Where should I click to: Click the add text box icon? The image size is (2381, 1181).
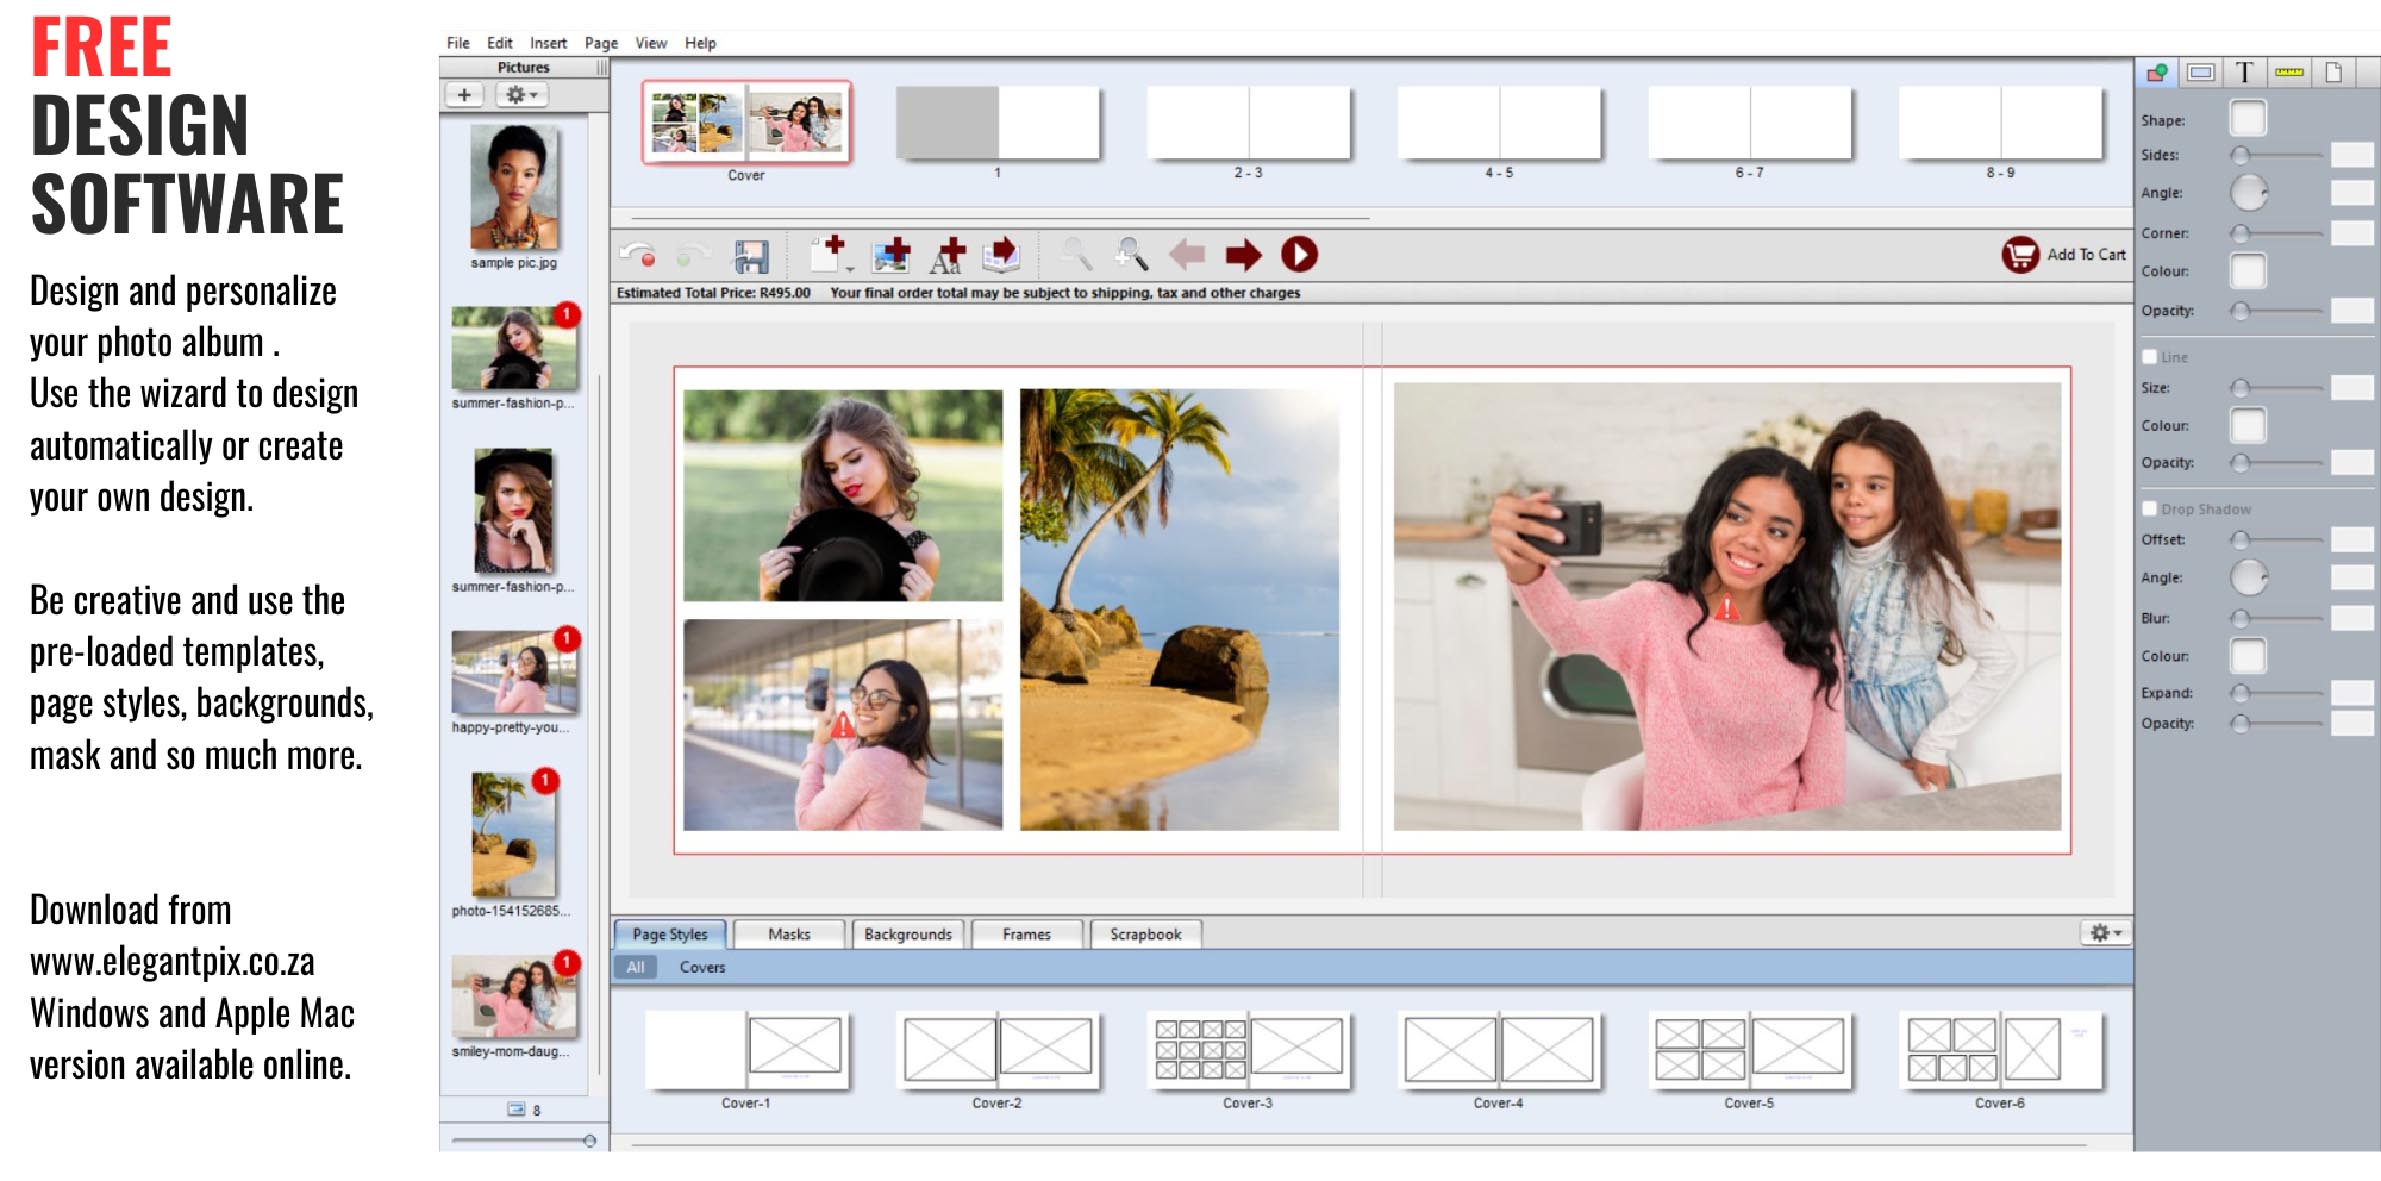(x=946, y=255)
